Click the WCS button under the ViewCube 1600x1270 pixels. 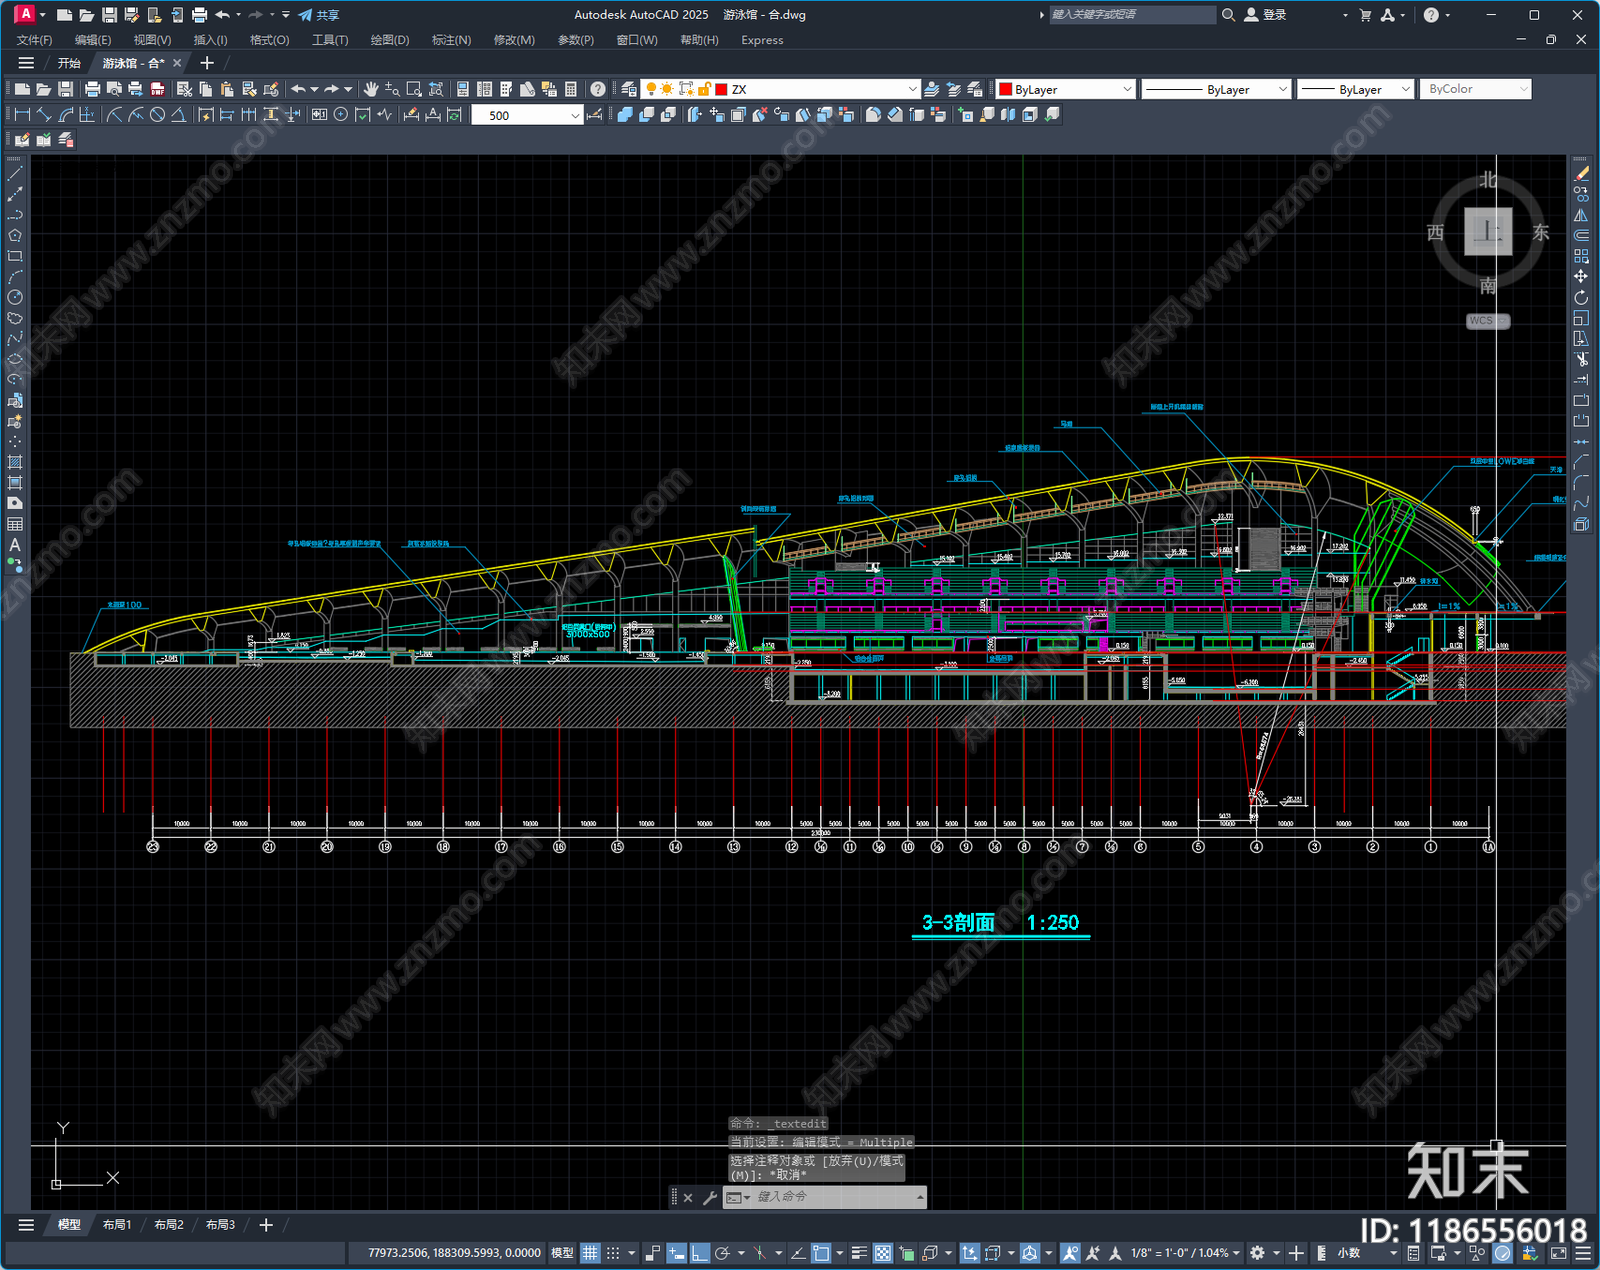(1488, 321)
